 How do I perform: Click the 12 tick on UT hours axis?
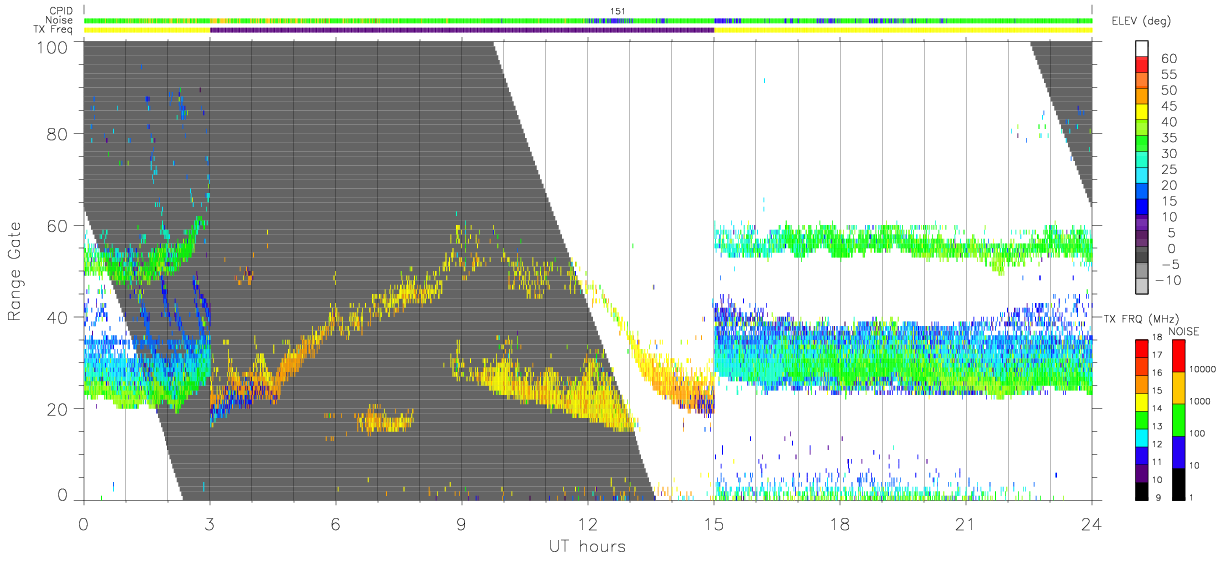pyautogui.click(x=588, y=524)
